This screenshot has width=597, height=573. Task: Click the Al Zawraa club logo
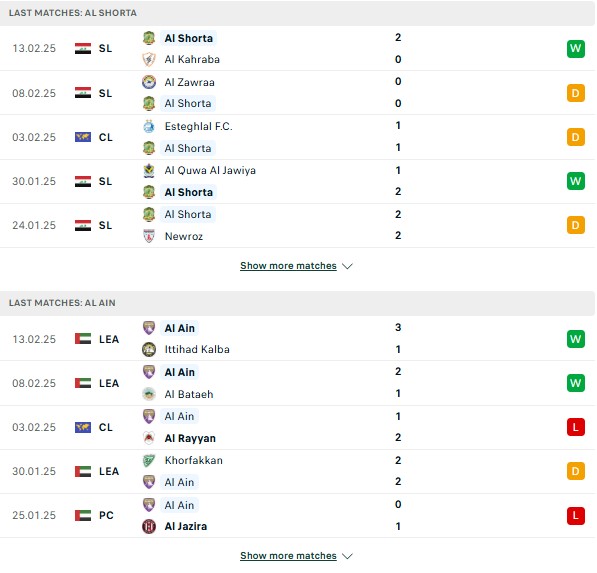click(x=148, y=82)
